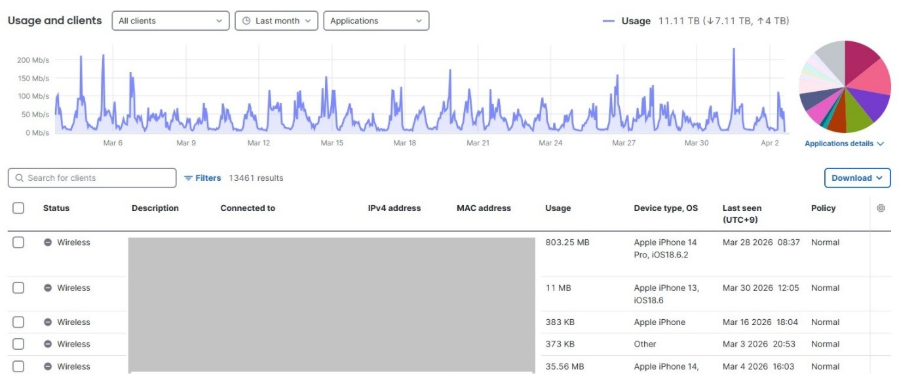The image size is (903, 375).
Task: Sort by Last seen (UTC+9) column header
Action: click(x=742, y=214)
